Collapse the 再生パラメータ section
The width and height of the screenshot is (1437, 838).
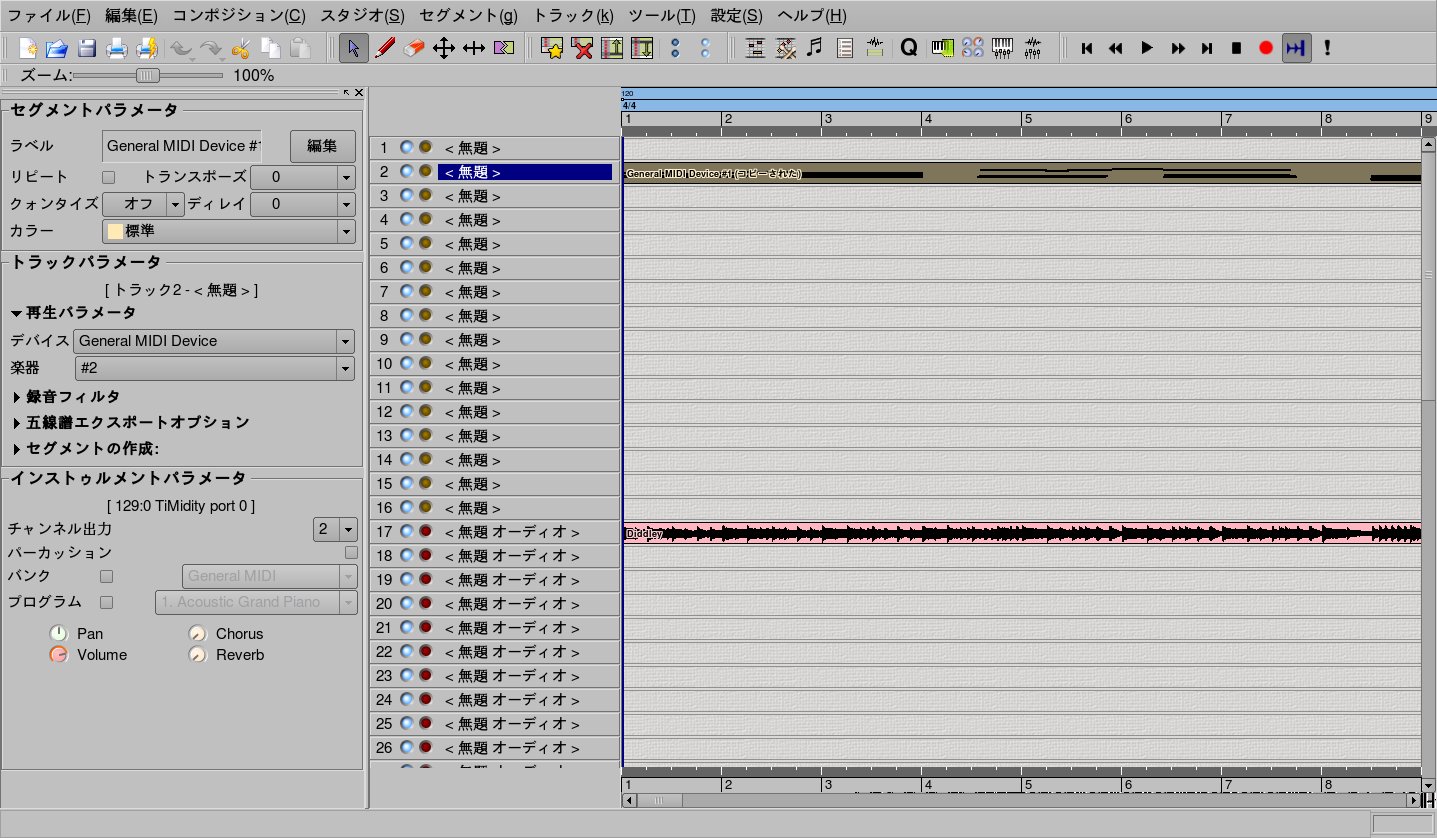tap(73, 313)
